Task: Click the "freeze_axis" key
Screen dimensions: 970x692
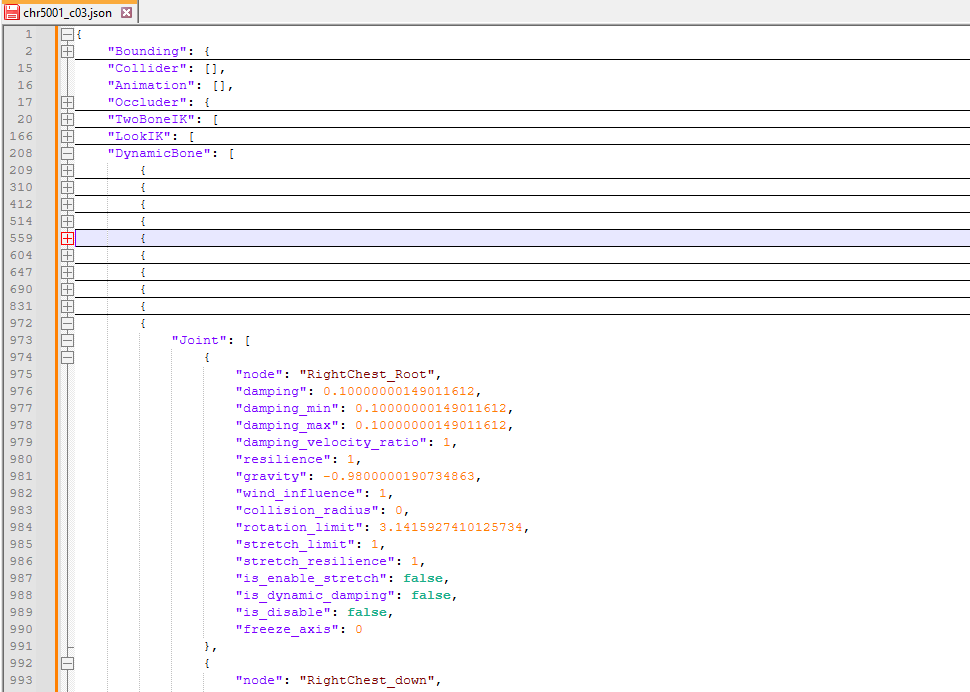Action: click(287, 630)
